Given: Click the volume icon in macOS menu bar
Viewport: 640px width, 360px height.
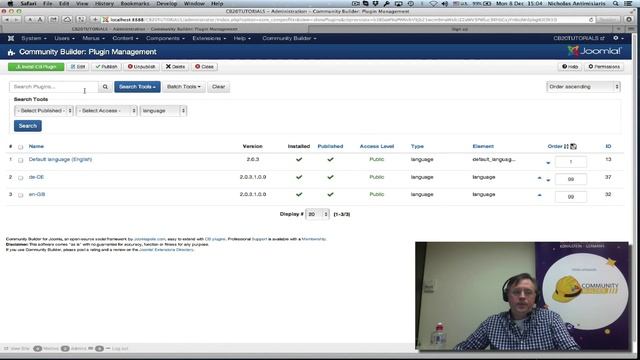Looking at the screenshot, I should pyautogui.click(x=444, y=4).
